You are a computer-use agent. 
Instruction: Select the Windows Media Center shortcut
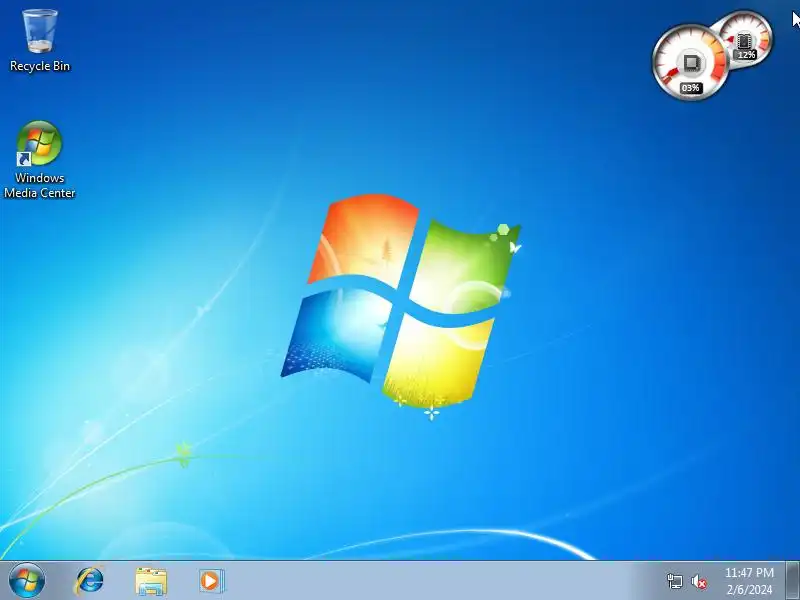(39, 159)
